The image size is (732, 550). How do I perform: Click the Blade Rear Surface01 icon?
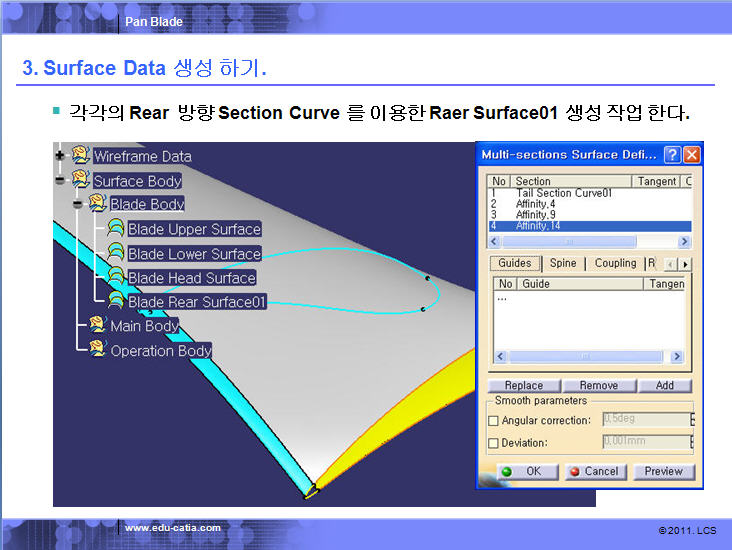pos(116,301)
